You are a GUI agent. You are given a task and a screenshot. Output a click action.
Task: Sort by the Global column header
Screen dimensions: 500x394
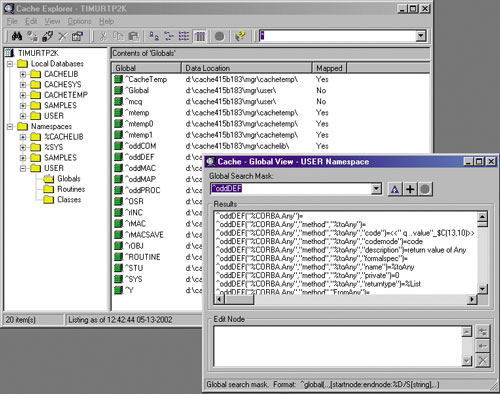[146, 68]
